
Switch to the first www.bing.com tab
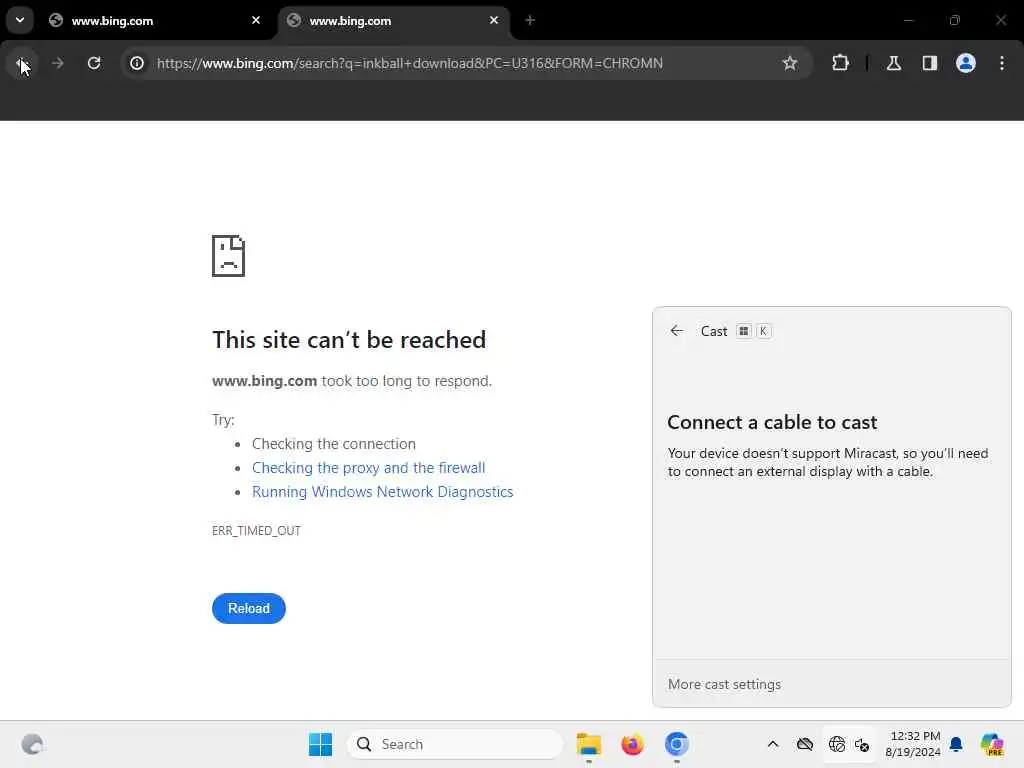pos(155,21)
